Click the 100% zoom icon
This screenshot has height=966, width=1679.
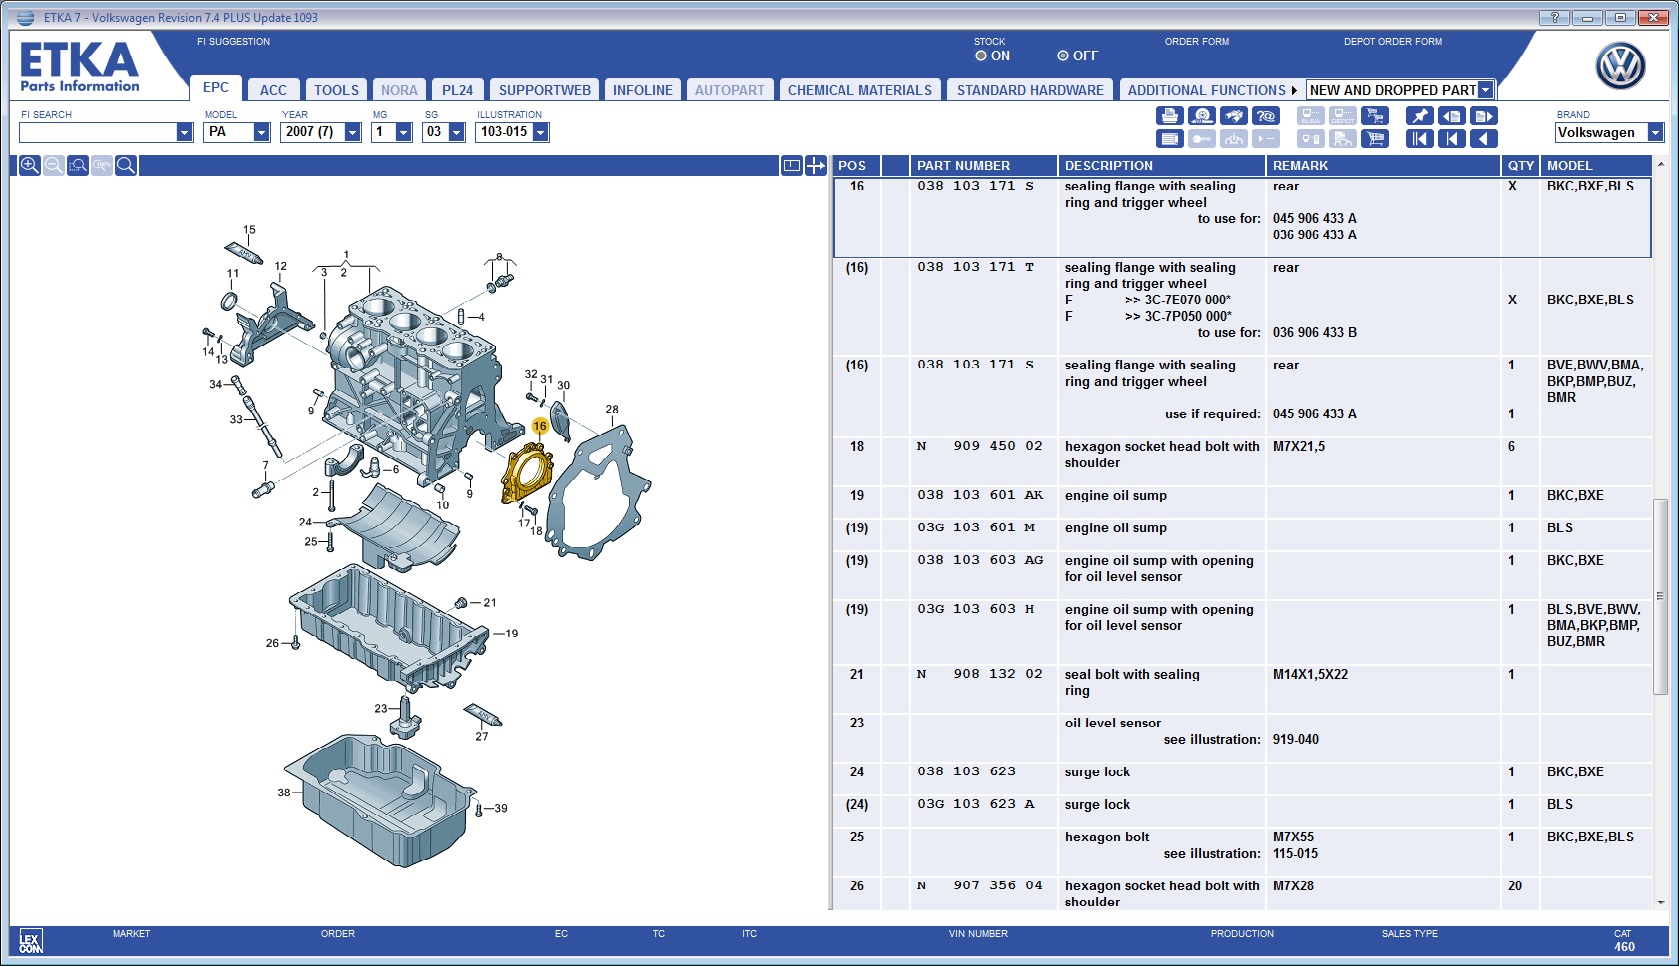point(102,166)
